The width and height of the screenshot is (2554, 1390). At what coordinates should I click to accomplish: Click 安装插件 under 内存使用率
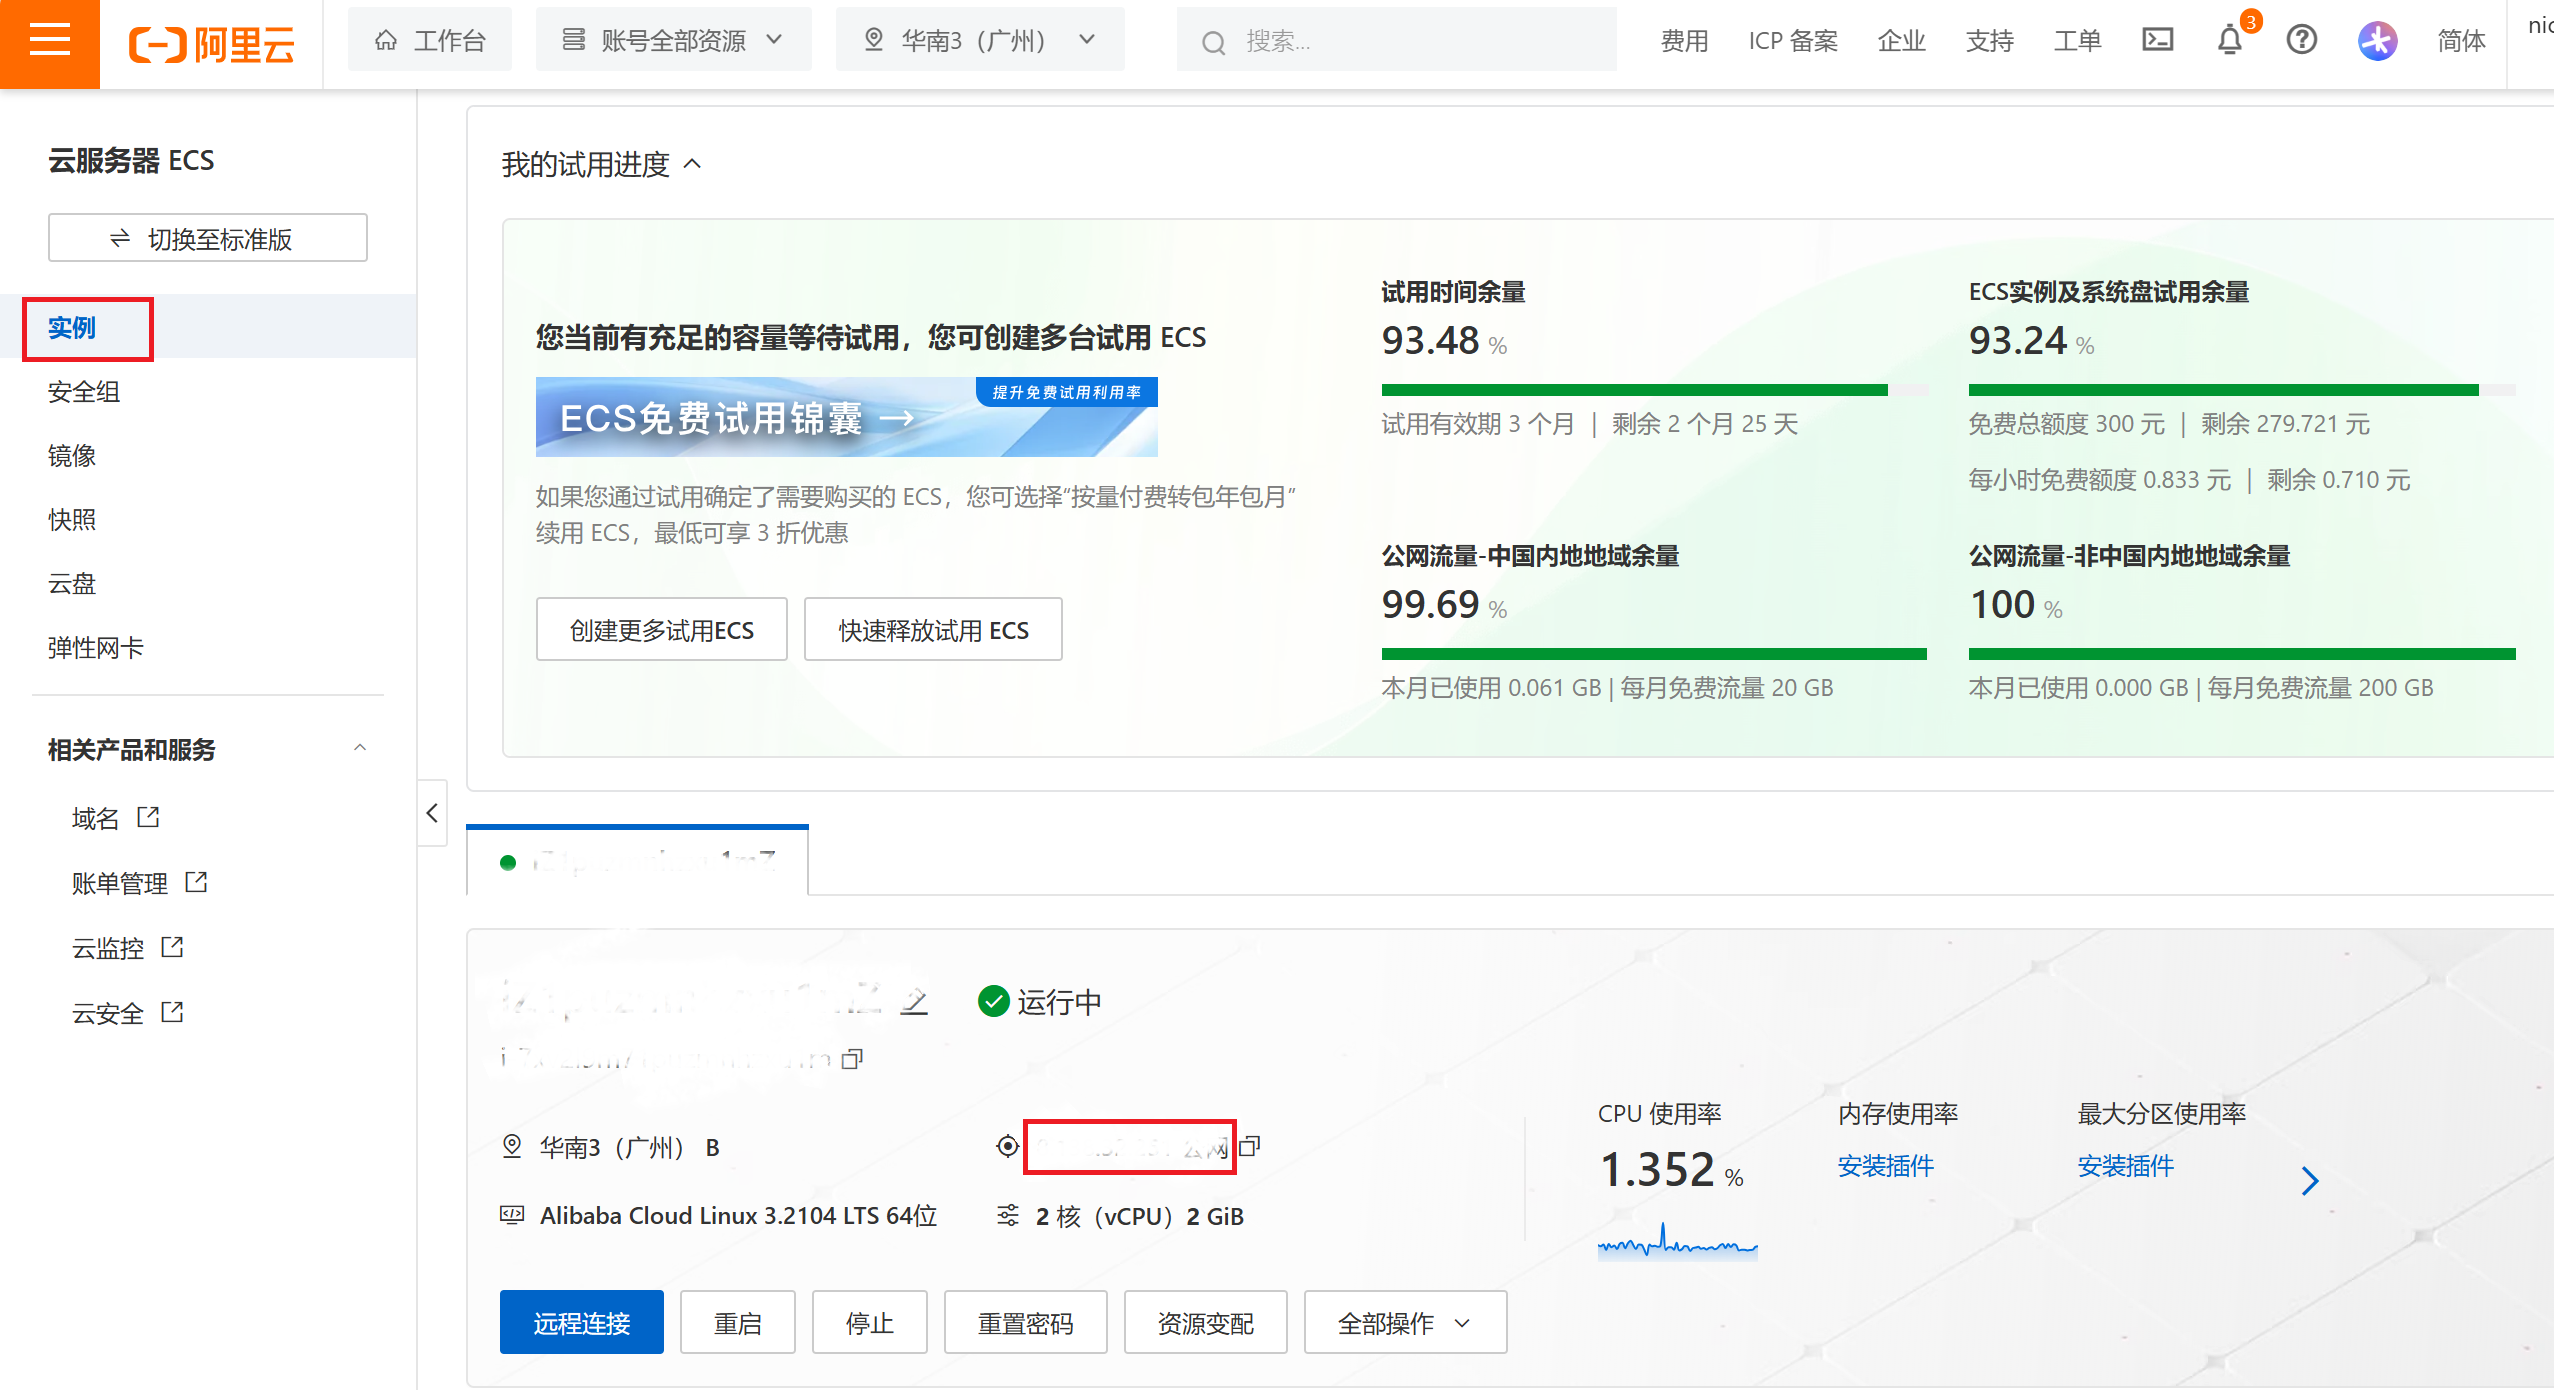click(1885, 1165)
